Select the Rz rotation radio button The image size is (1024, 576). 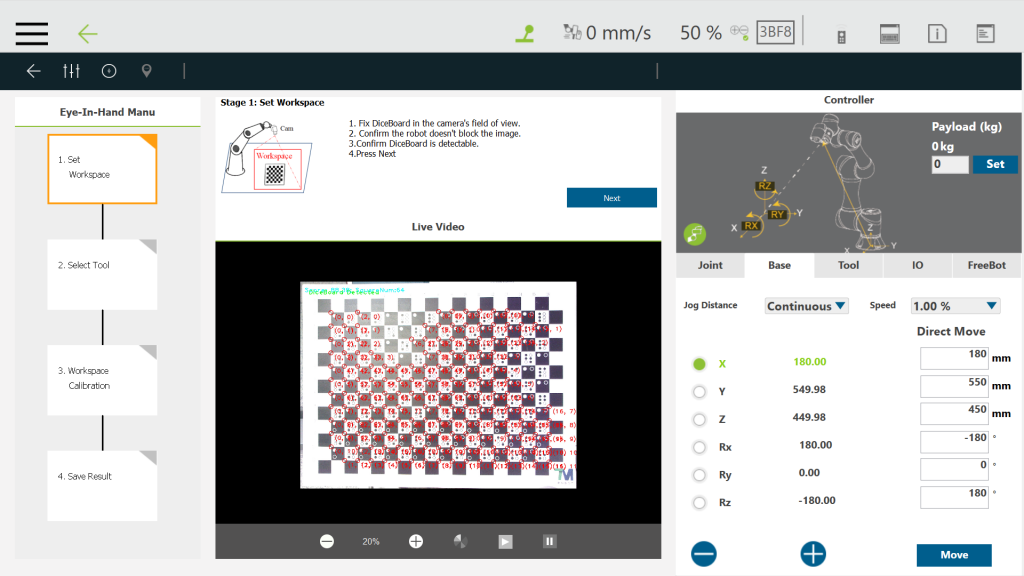click(699, 502)
